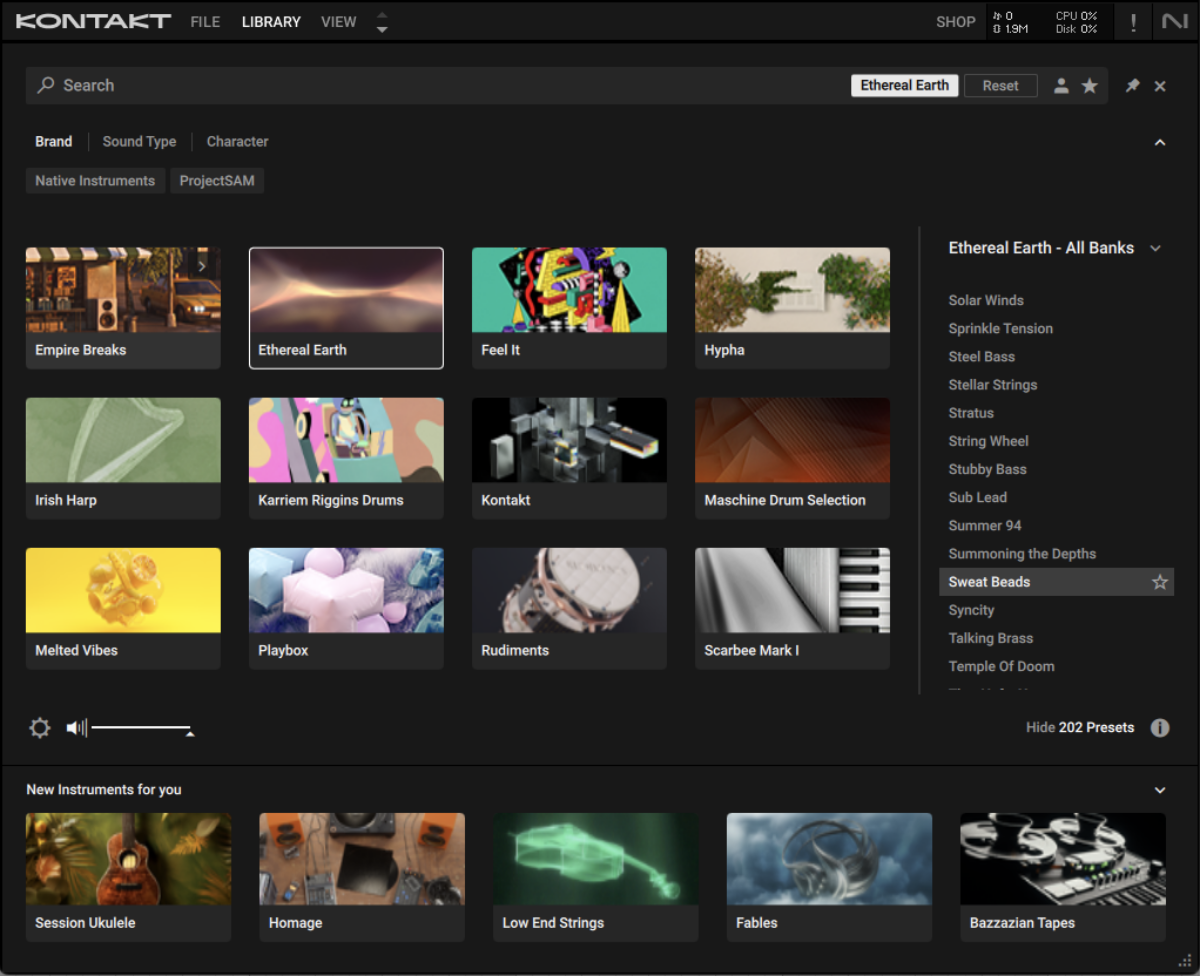Select the Talking Brass preset

click(991, 638)
